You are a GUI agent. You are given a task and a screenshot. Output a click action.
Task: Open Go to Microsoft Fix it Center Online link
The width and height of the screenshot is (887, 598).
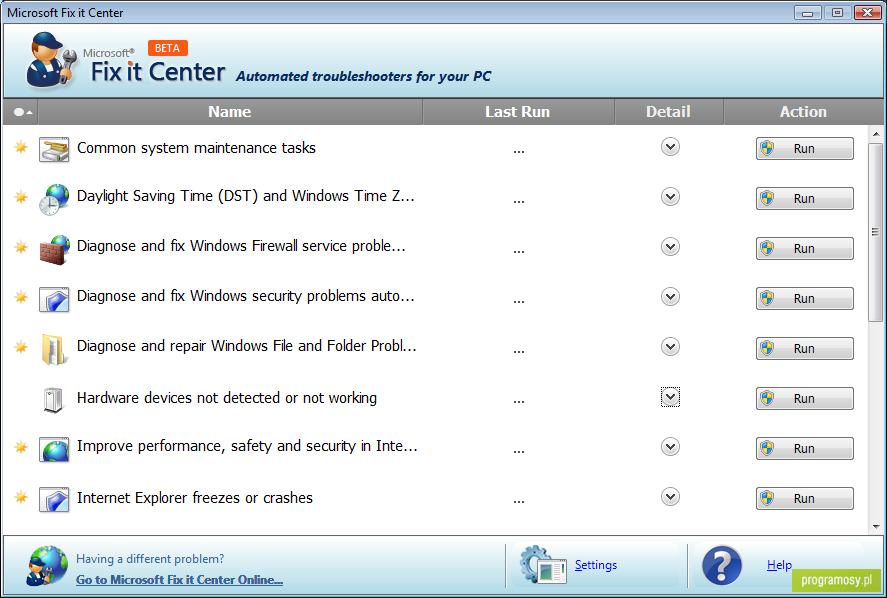pyautogui.click(x=179, y=580)
